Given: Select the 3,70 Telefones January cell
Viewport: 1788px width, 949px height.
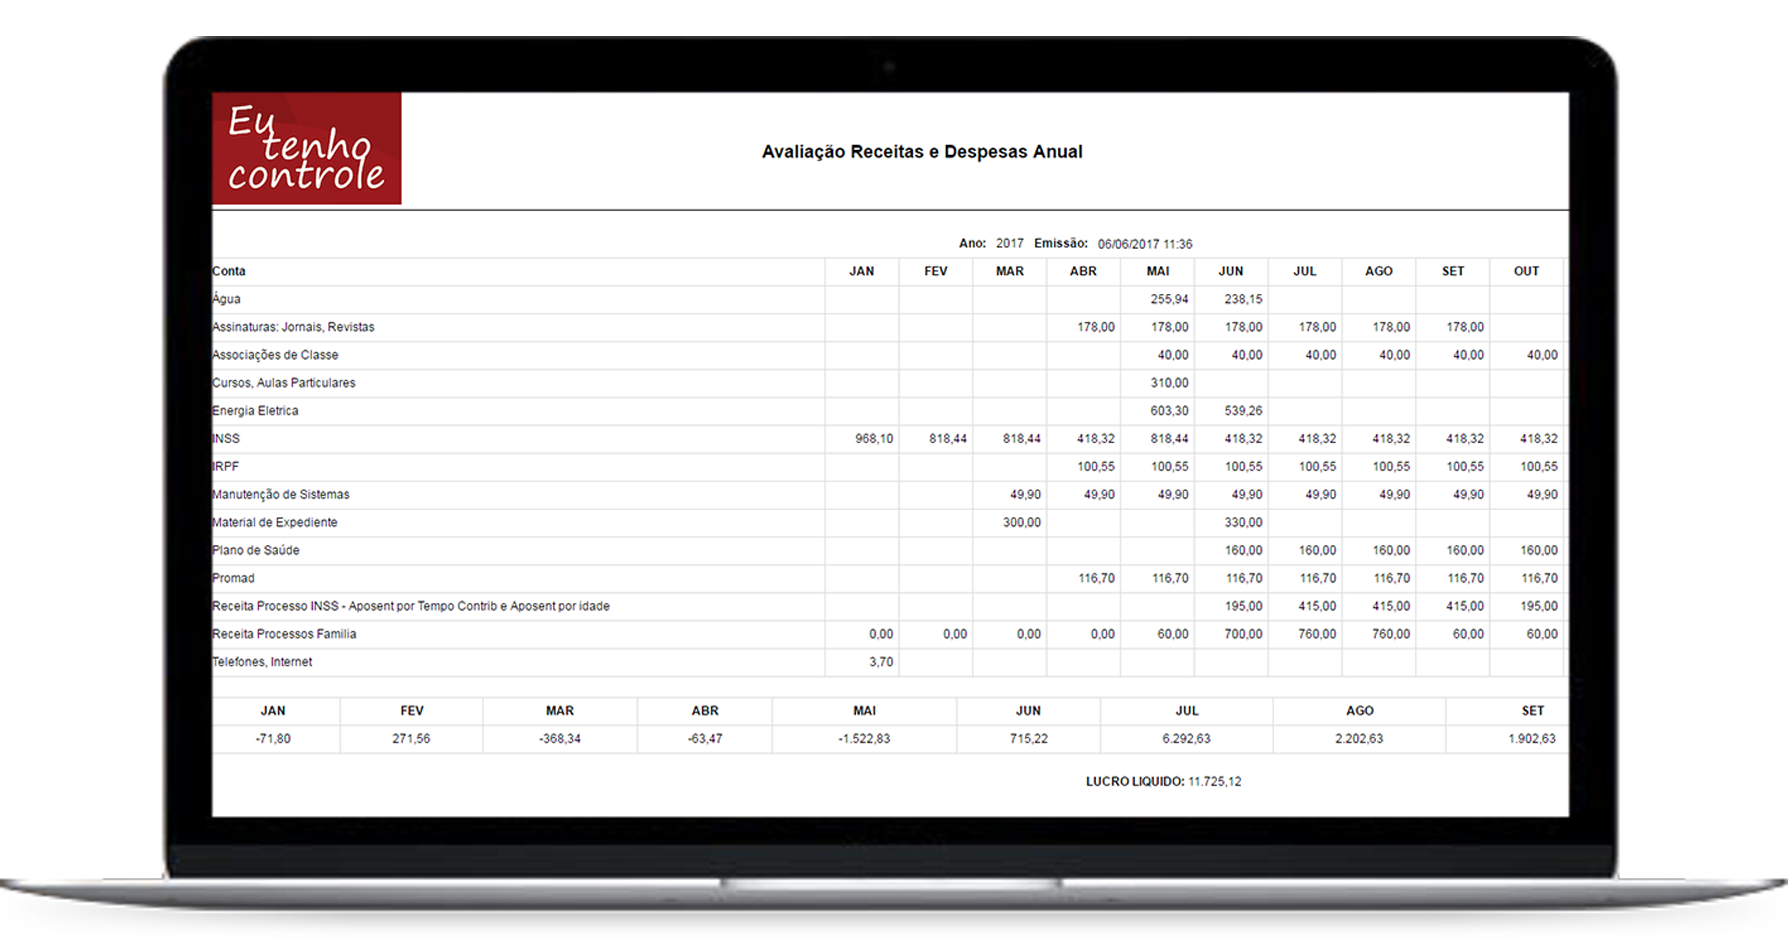Looking at the screenshot, I should [x=880, y=663].
